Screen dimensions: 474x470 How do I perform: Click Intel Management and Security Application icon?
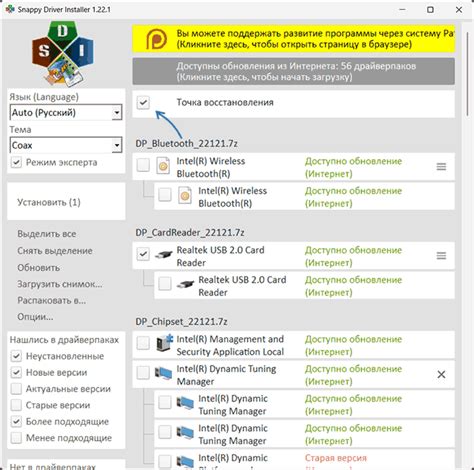pyautogui.click(x=164, y=343)
